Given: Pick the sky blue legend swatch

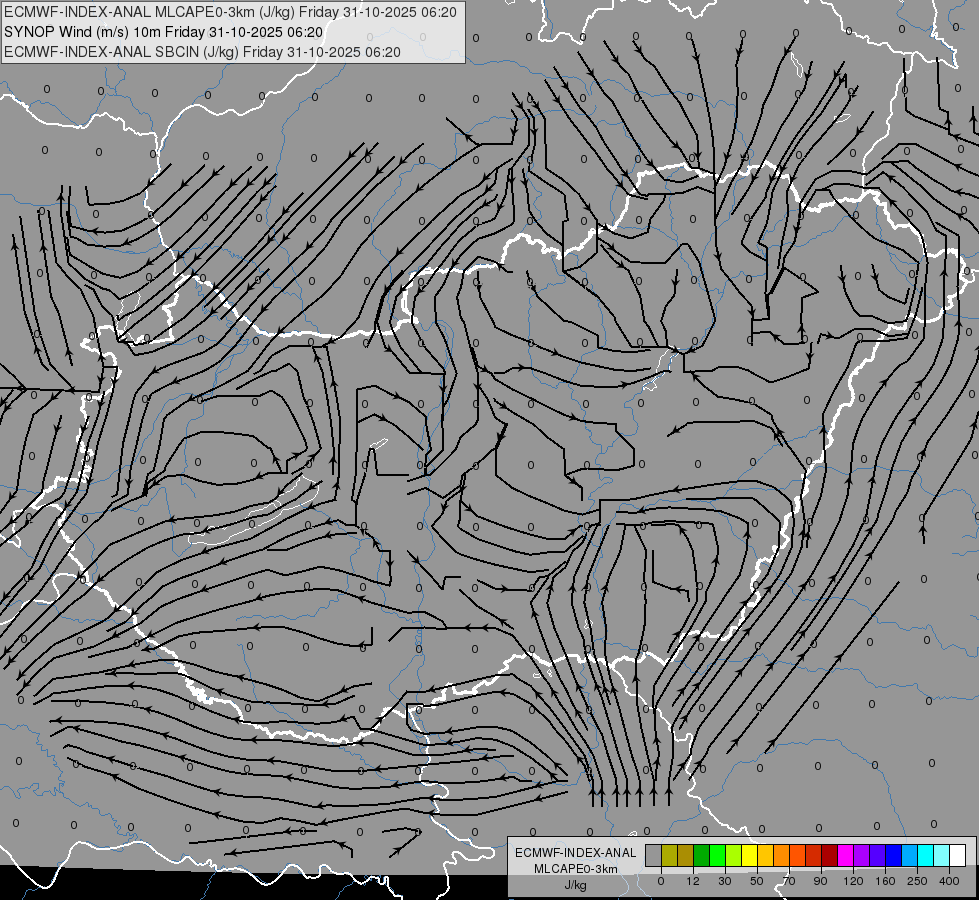Looking at the screenshot, I should tap(910, 855).
